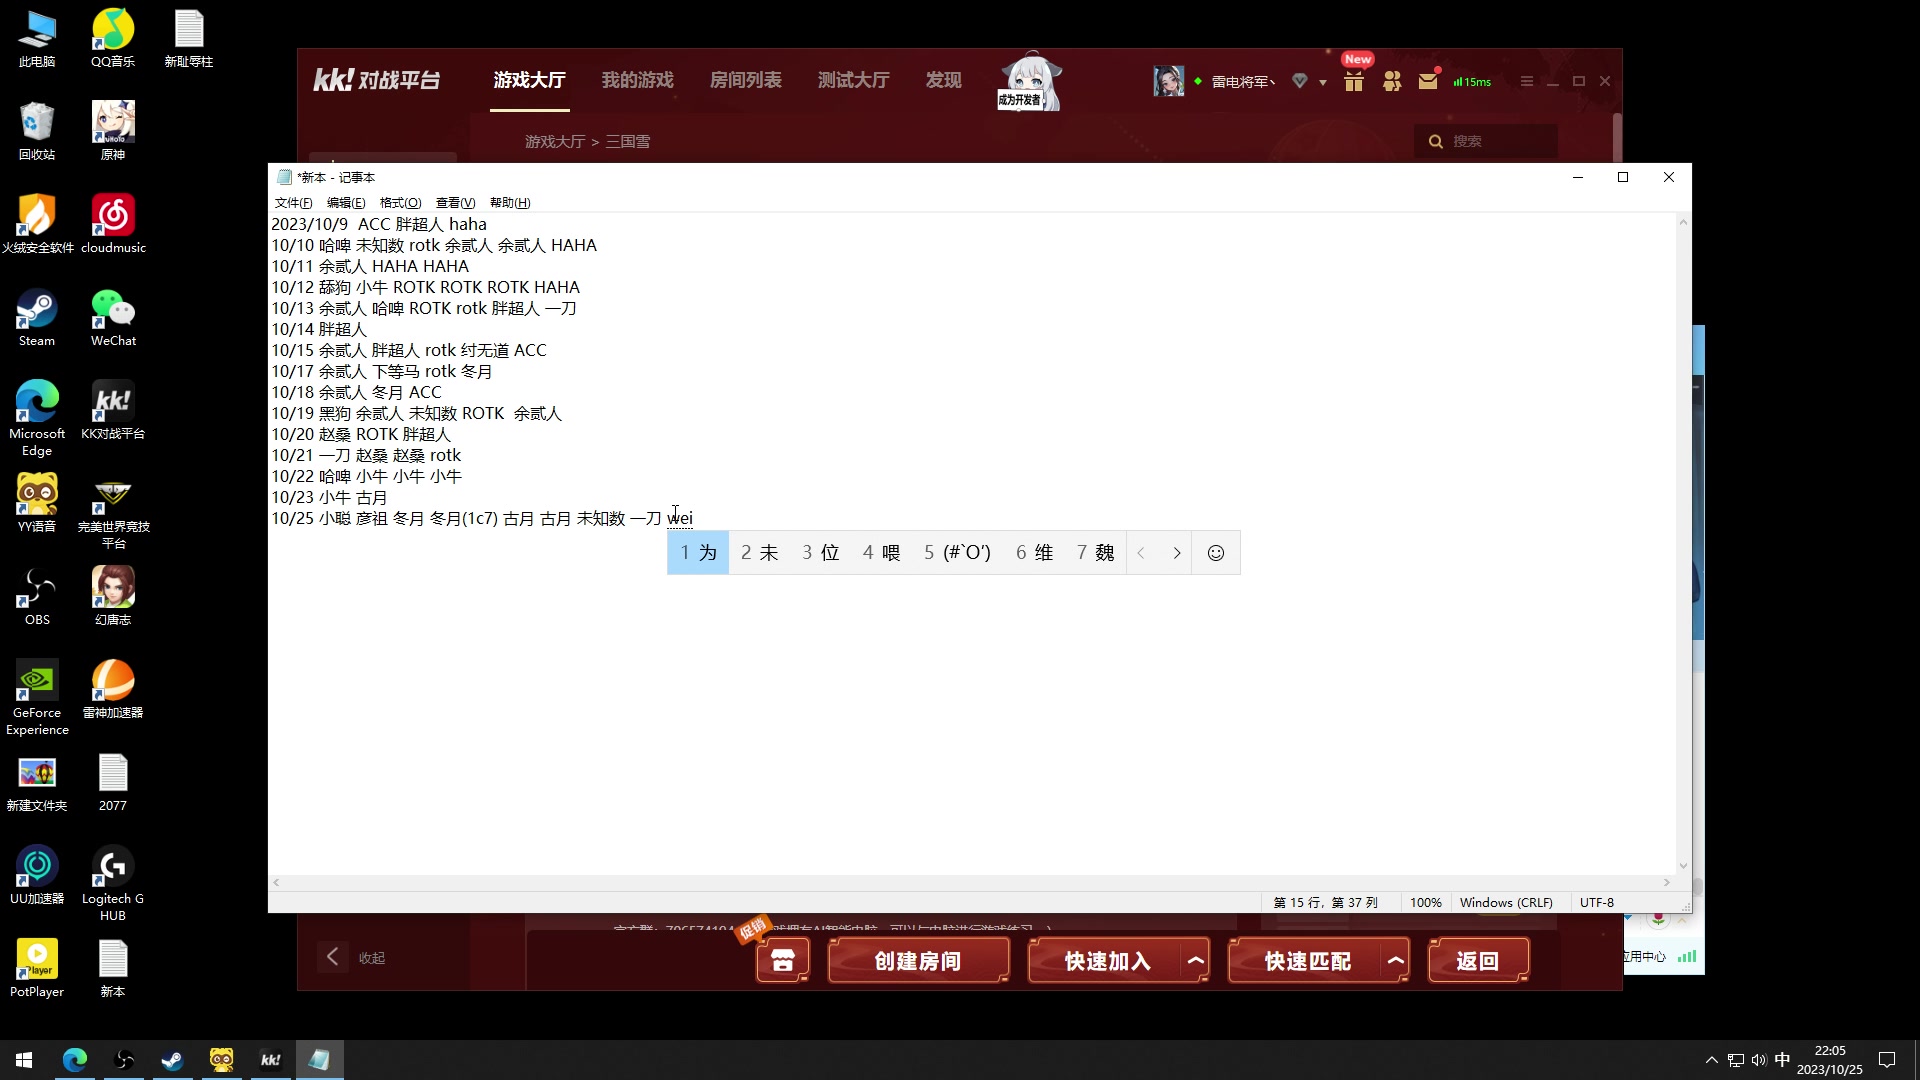This screenshot has width=1920, height=1080.
Task: Open the mail icon with red notification dot
Action: click(1428, 82)
